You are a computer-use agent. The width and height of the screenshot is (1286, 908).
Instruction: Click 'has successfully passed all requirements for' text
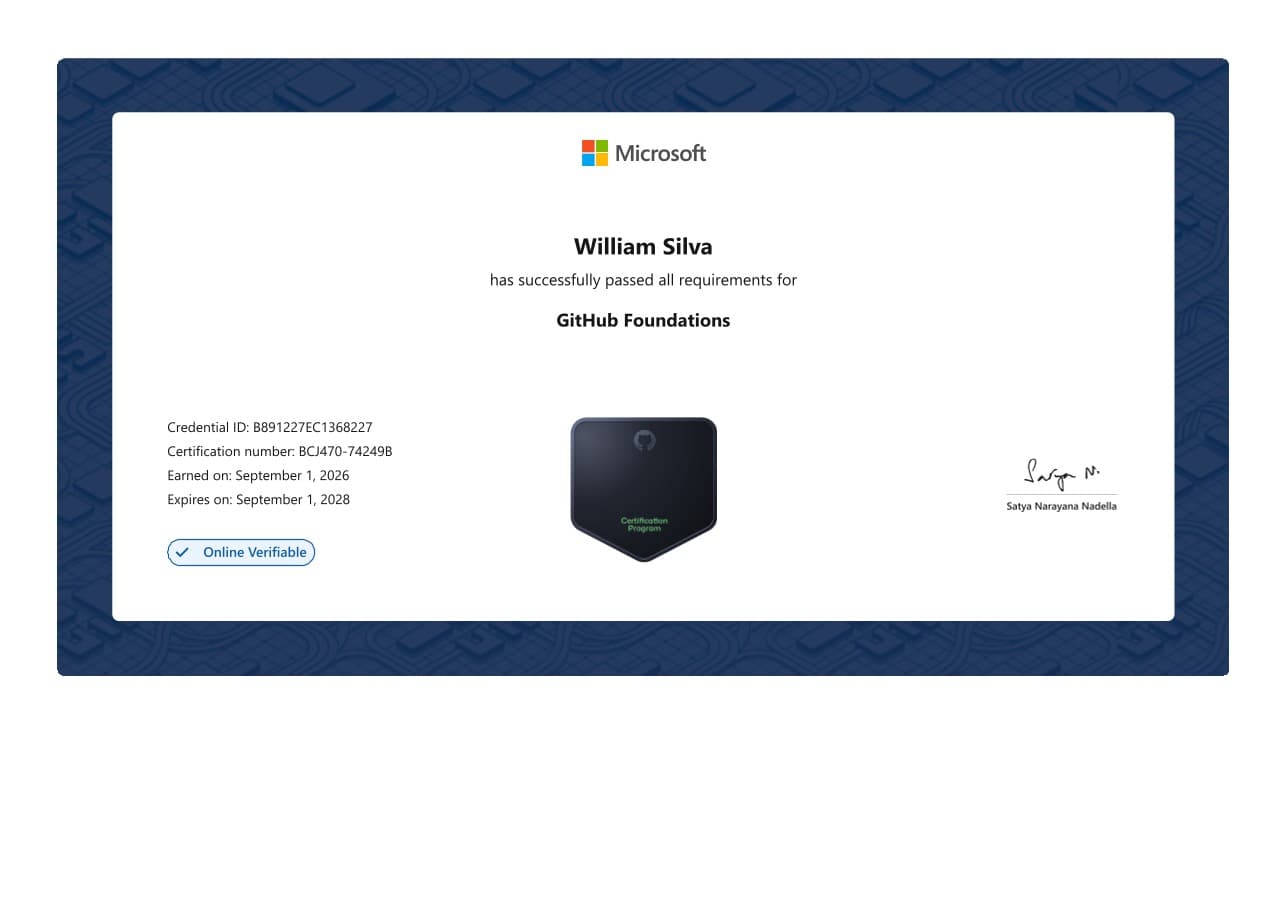tap(643, 280)
